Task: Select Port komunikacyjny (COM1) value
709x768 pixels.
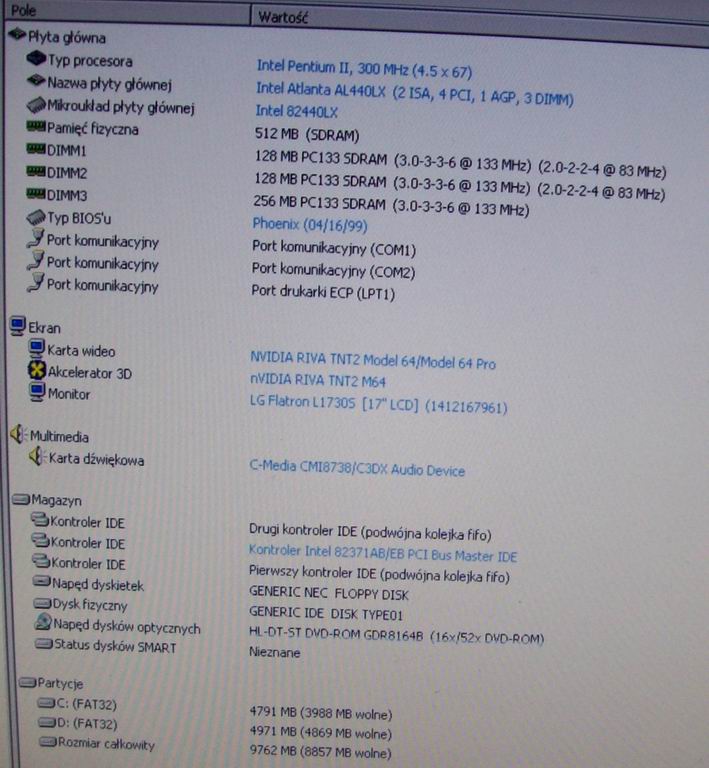Action: coord(334,248)
